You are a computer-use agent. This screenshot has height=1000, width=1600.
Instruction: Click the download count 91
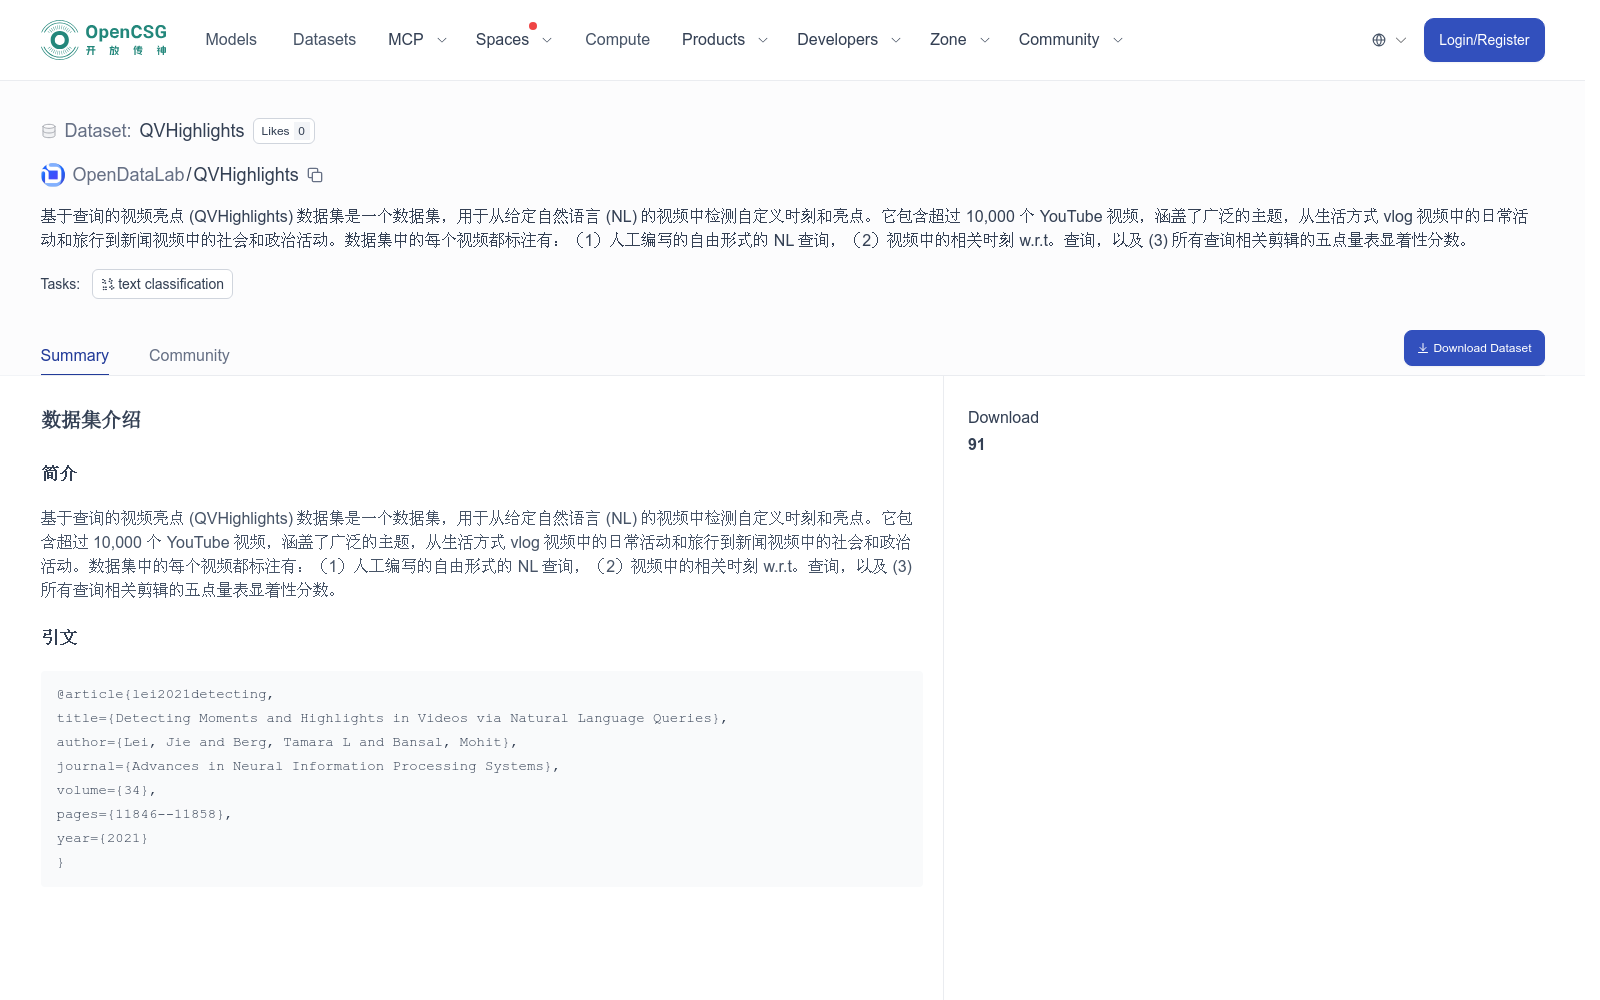[976, 444]
